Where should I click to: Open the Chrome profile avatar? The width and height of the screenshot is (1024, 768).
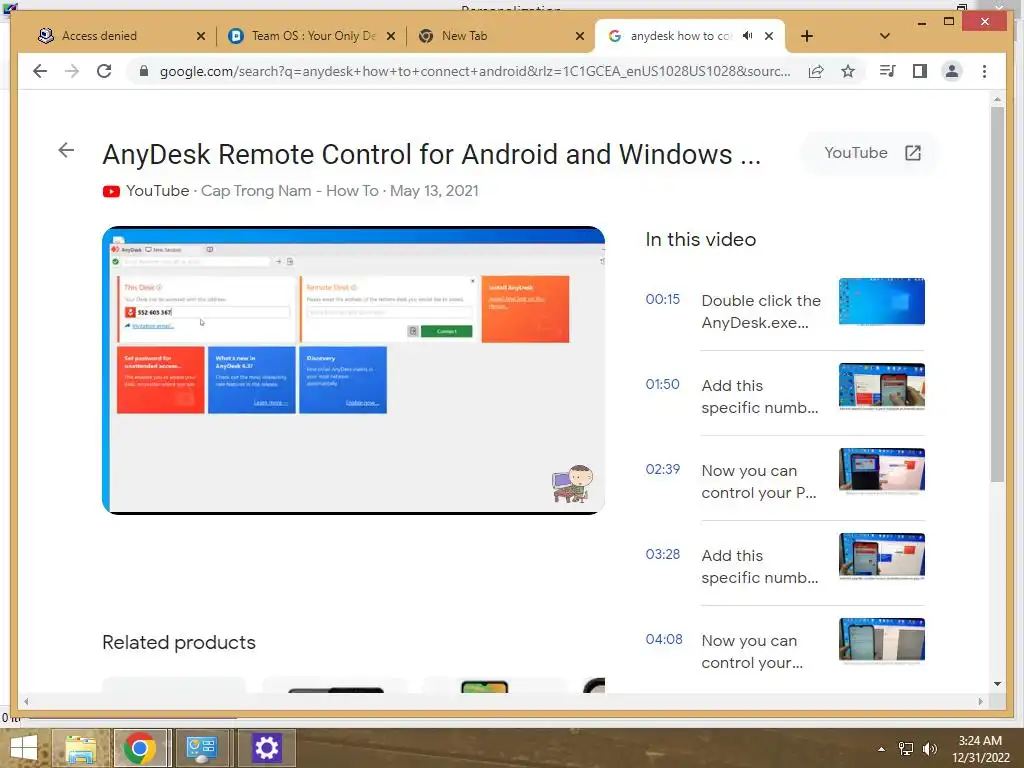(952, 71)
